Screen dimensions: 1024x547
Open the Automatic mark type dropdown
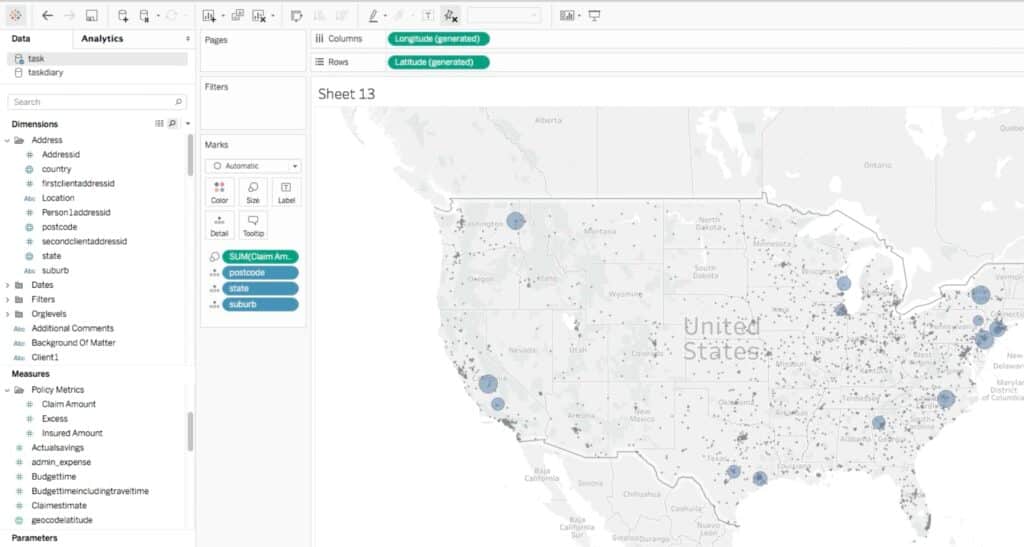point(253,166)
